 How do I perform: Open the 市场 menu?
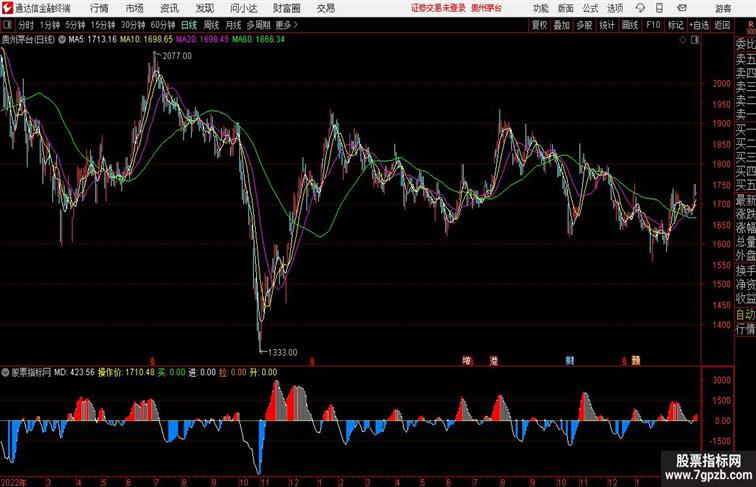[135, 8]
